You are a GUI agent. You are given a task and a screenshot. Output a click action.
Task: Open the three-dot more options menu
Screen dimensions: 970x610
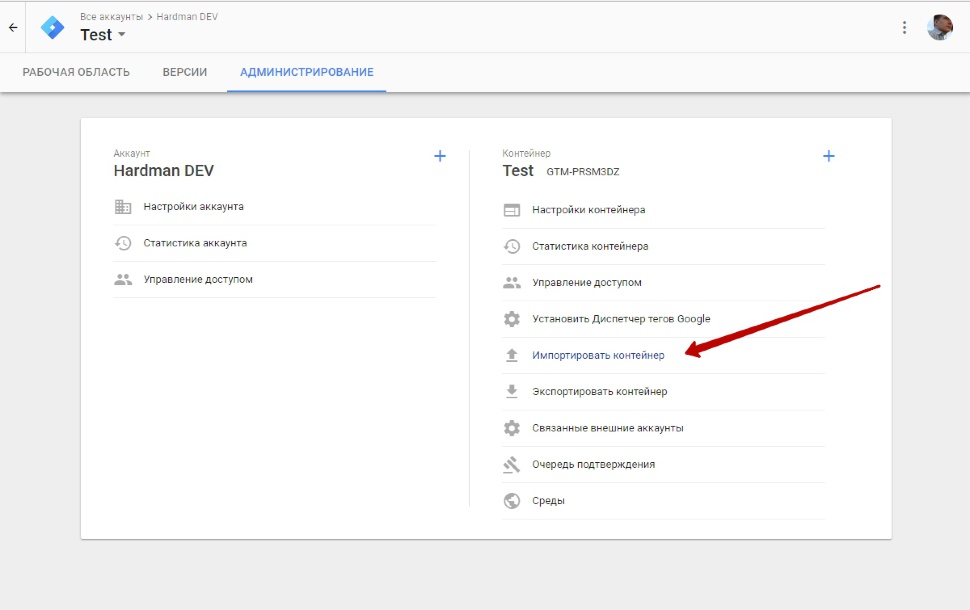pos(904,27)
